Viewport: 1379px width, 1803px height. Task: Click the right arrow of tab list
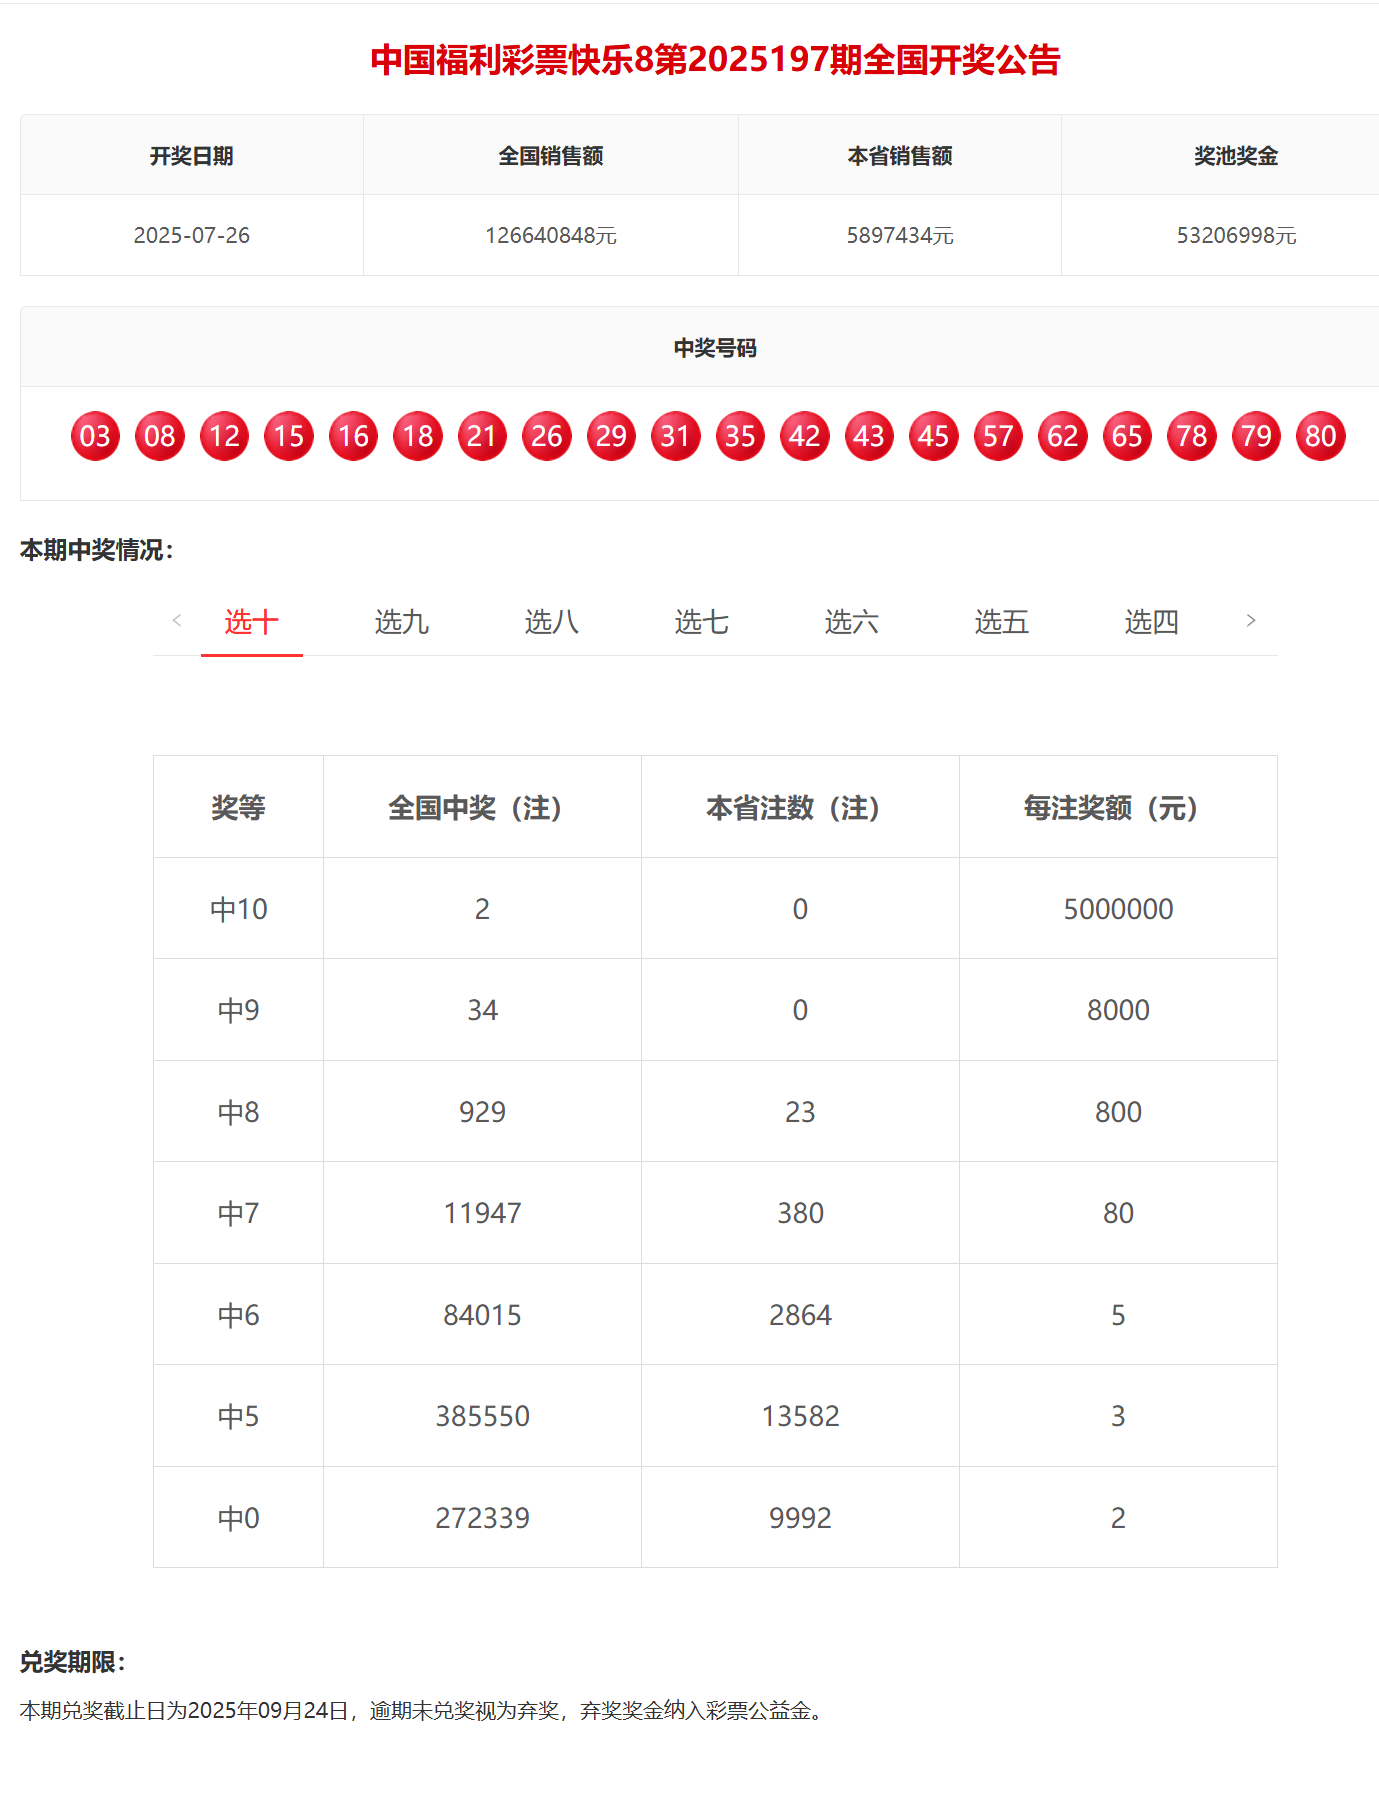[1250, 620]
